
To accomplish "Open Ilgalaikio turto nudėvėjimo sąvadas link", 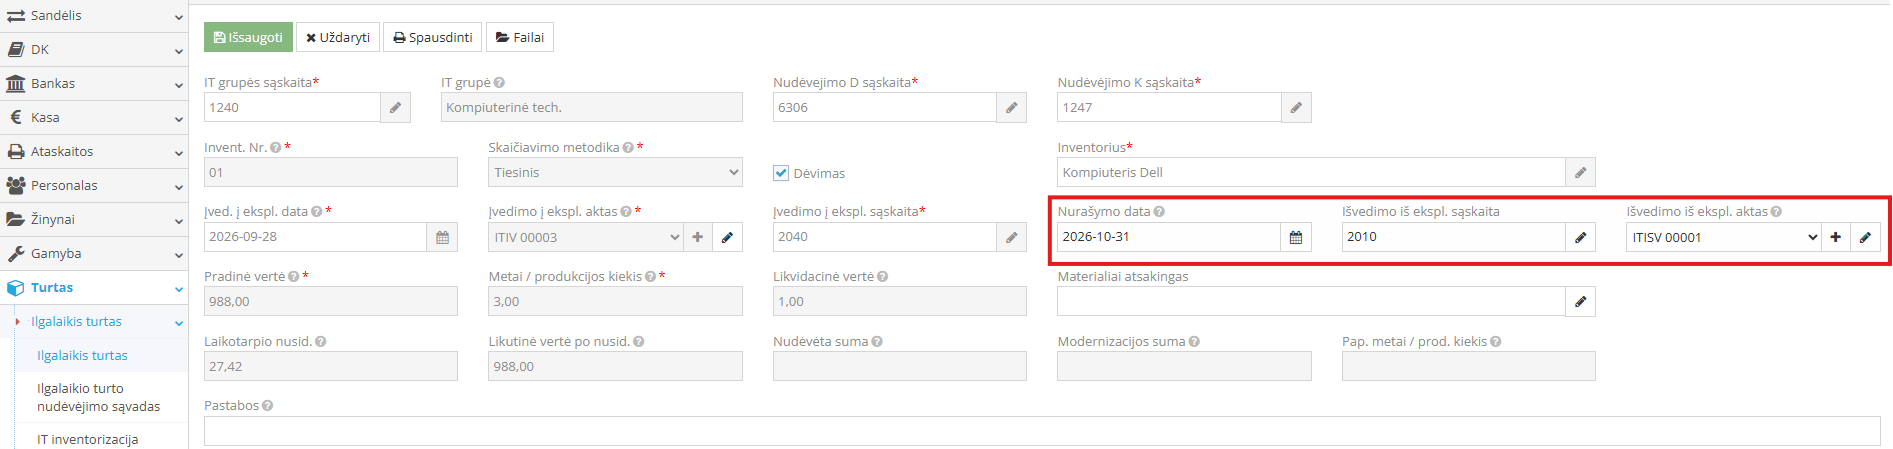I will (98, 397).
